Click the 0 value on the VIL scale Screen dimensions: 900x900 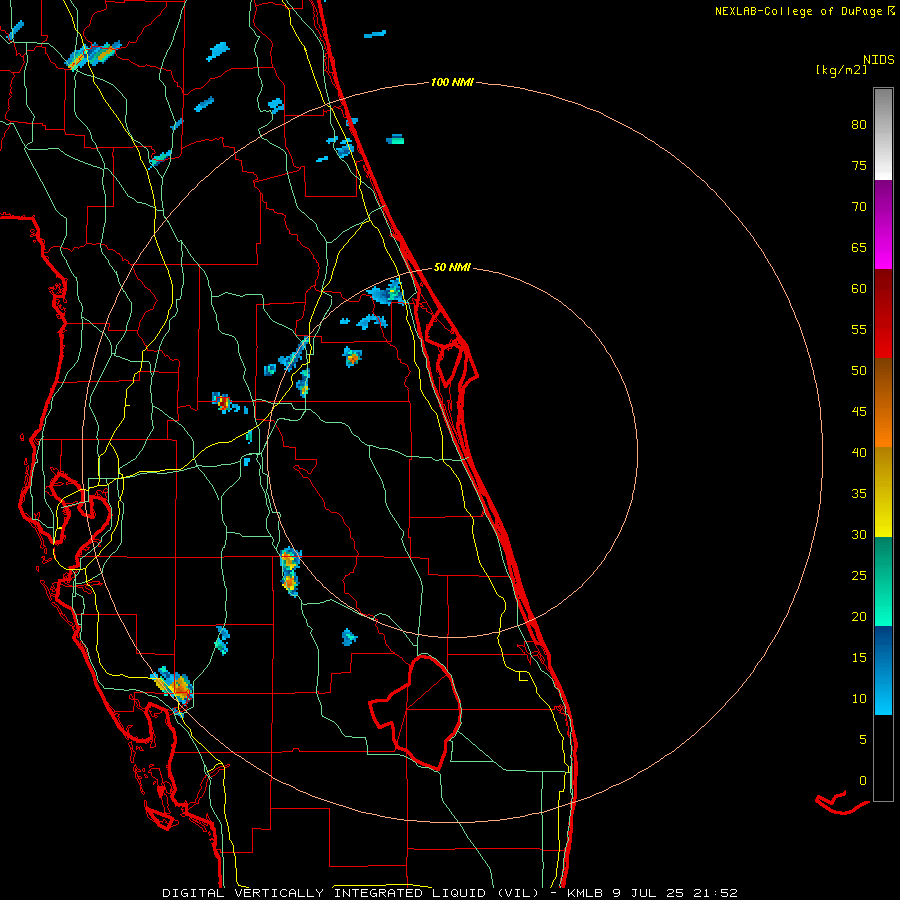point(863,781)
